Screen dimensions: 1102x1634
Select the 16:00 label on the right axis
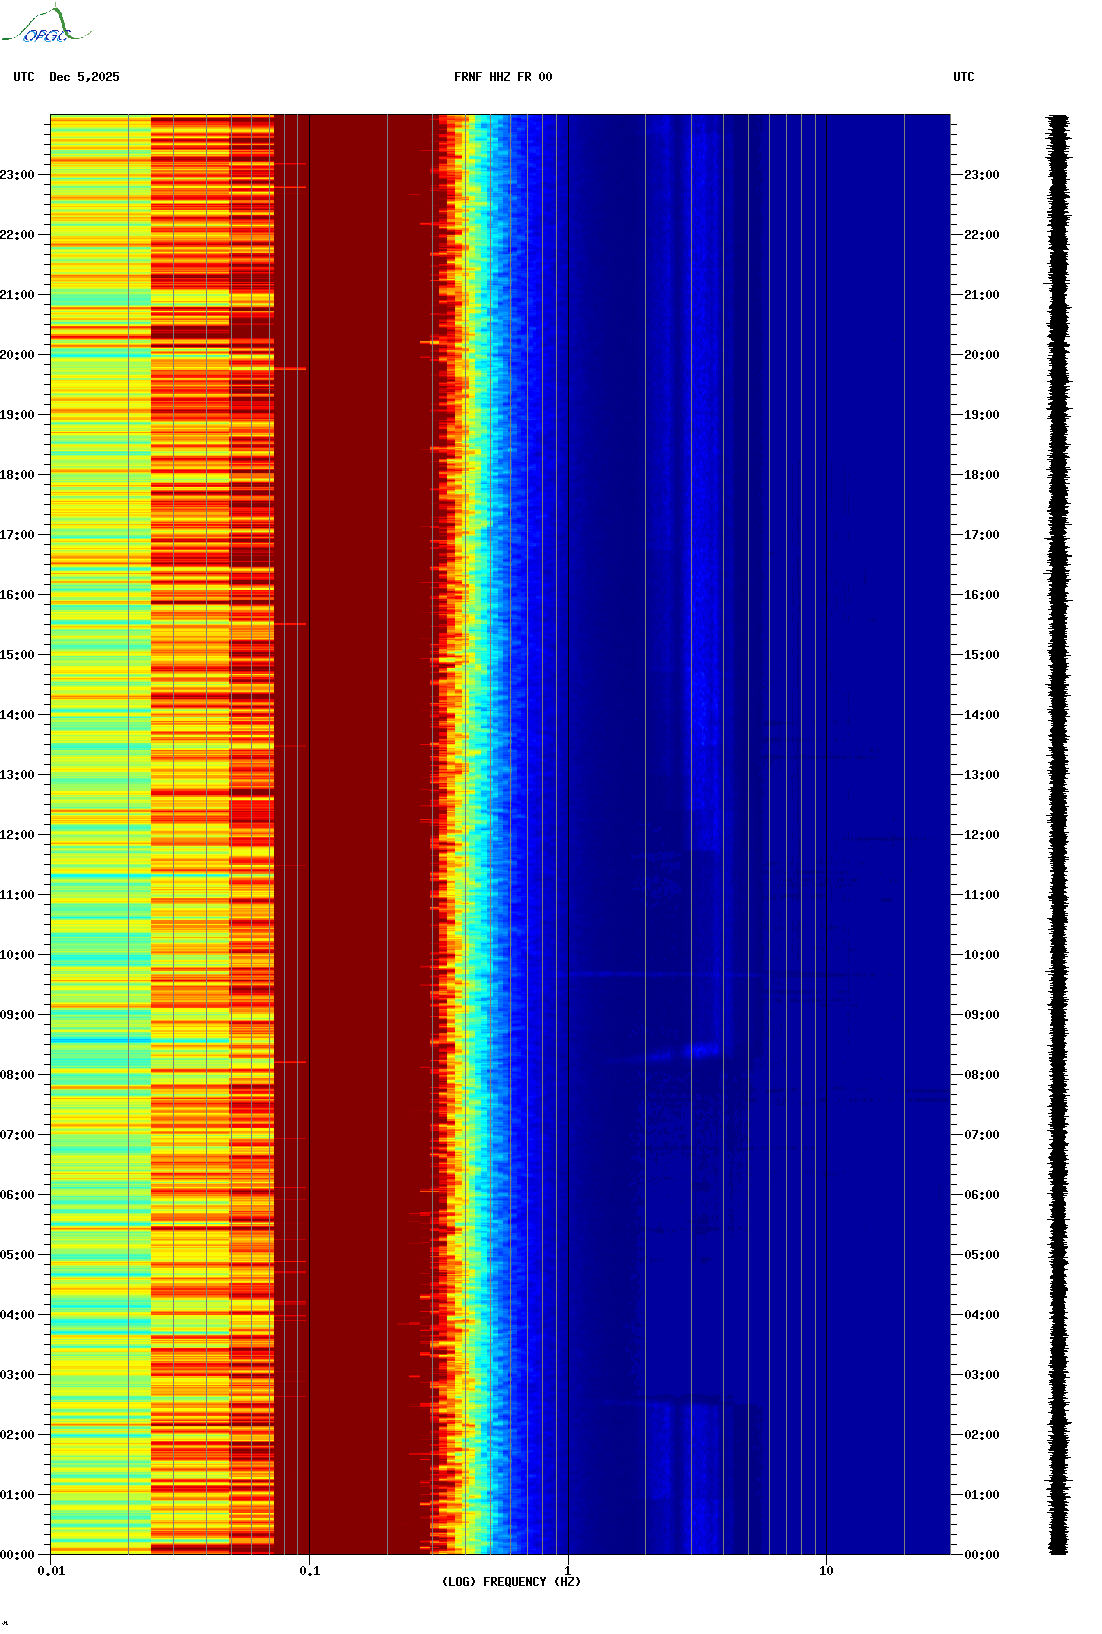981,595
